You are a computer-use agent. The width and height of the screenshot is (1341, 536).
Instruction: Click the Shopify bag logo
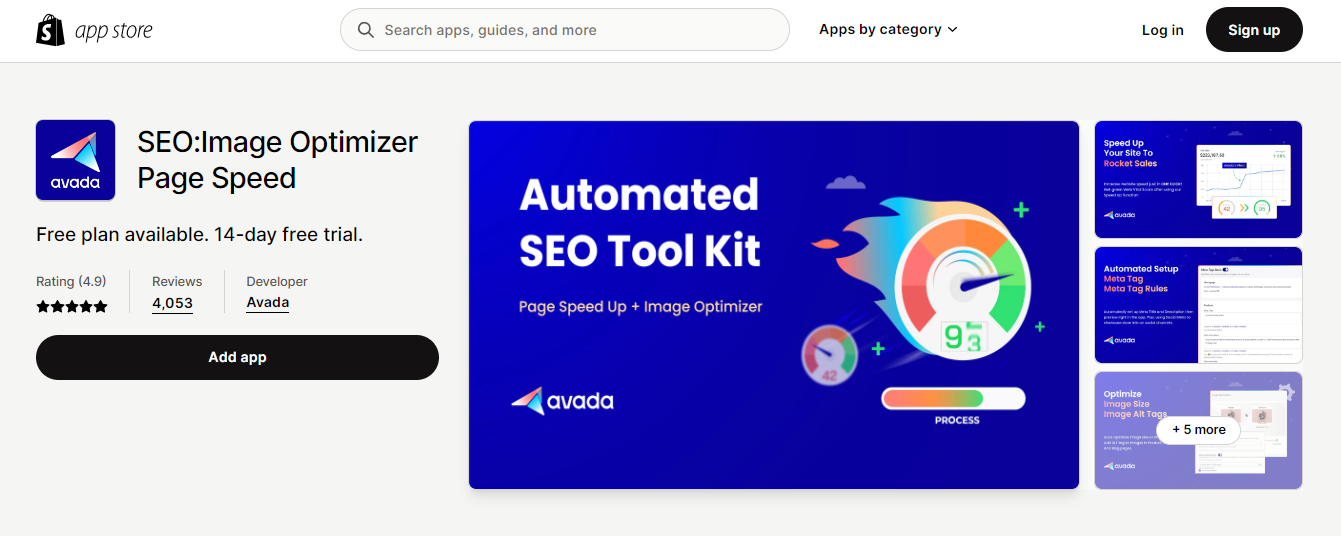(x=50, y=31)
